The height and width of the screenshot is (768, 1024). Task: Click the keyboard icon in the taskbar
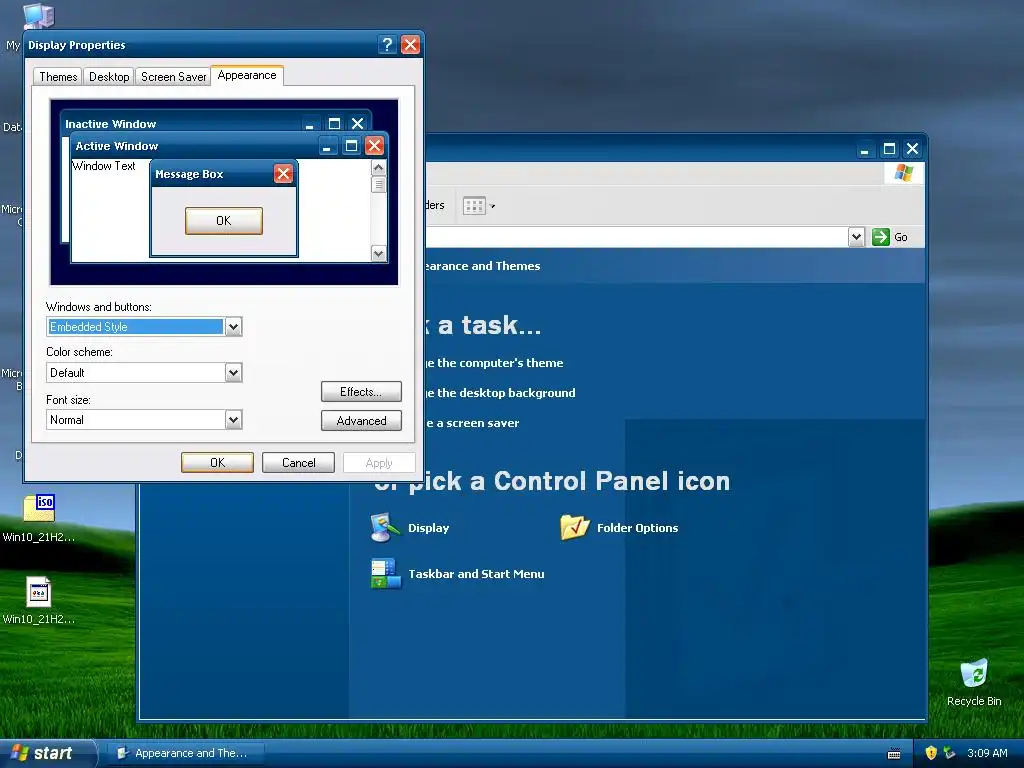point(894,754)
